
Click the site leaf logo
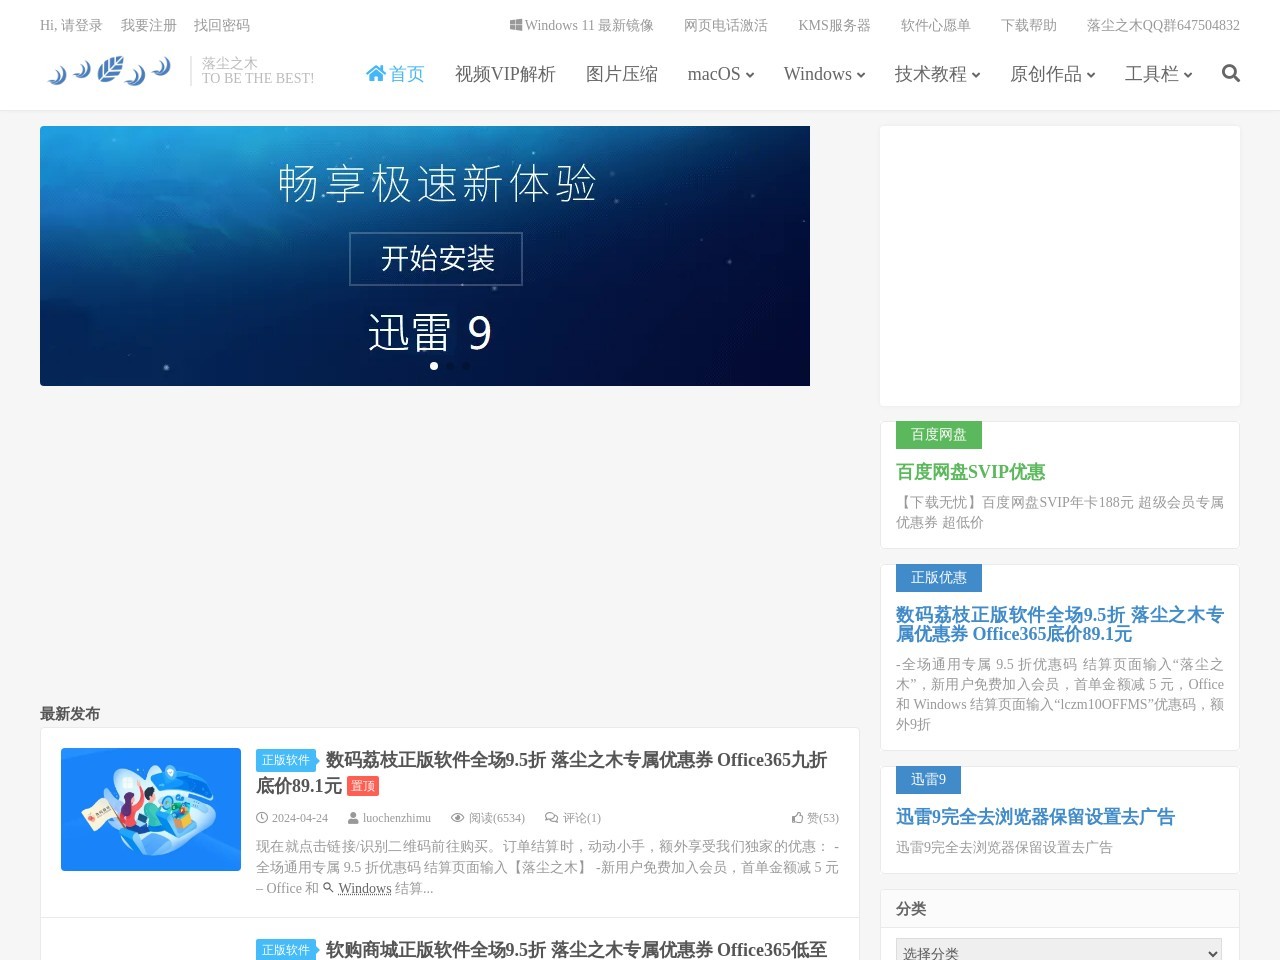[110, 71]
